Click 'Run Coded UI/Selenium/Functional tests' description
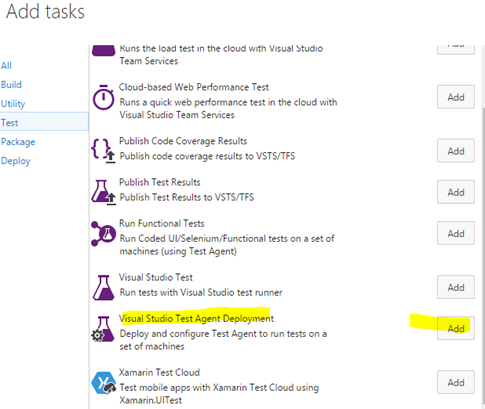The height and width of the screenshot is (409, 485). [x=227, y=245]
